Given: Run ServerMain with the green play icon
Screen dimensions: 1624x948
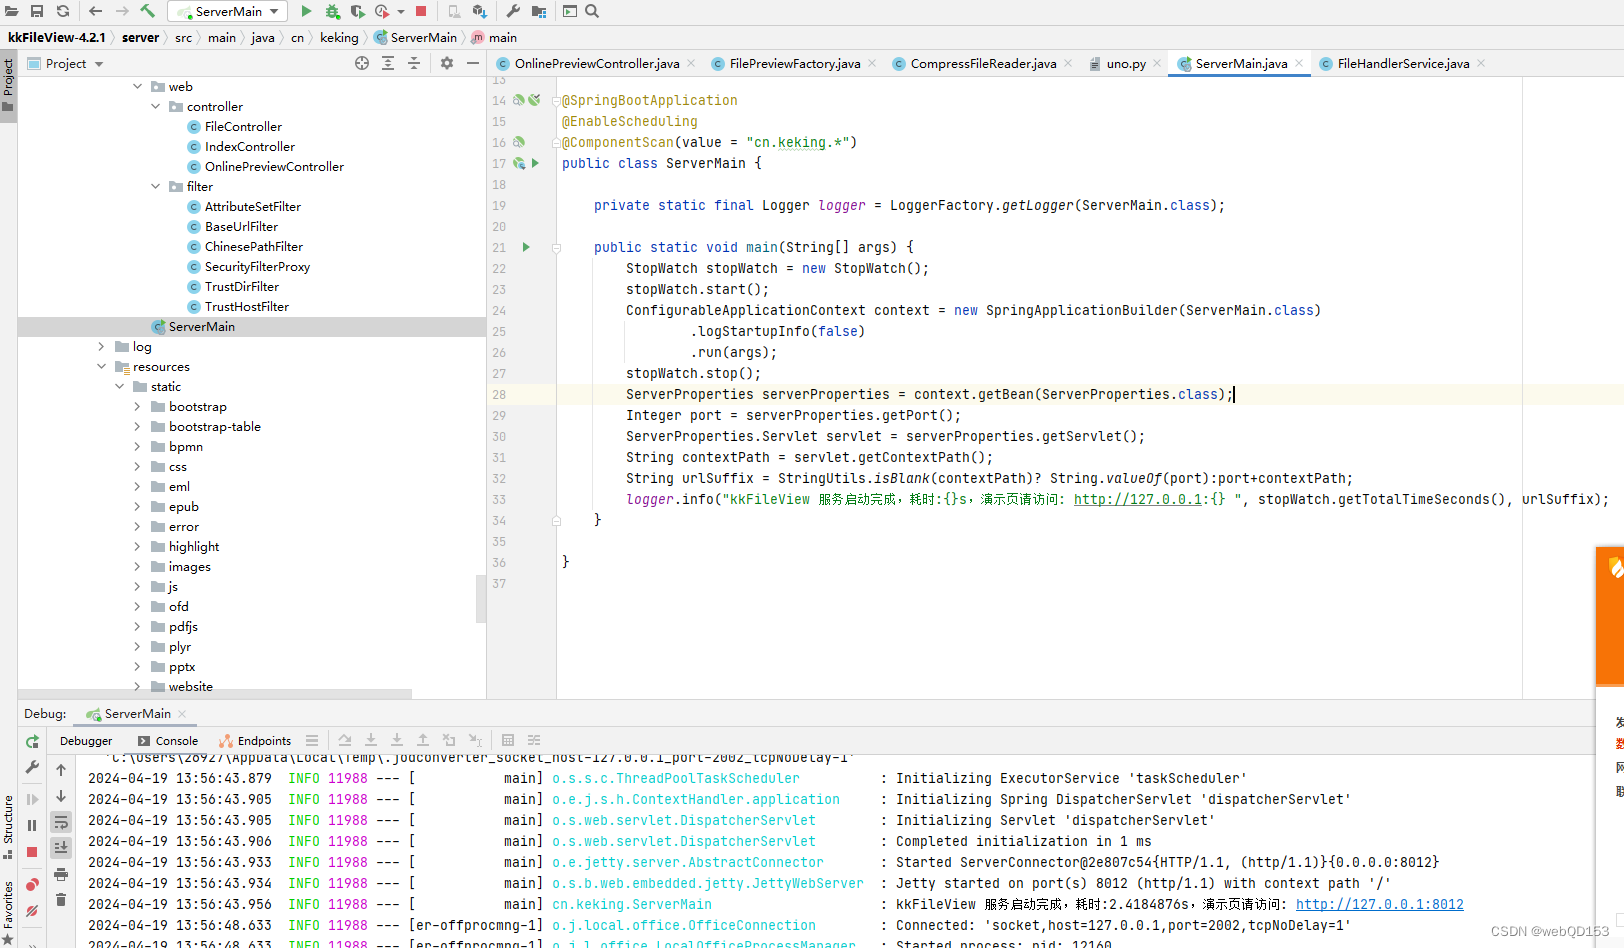Looking at the screenshot, I should pos(306,11).
